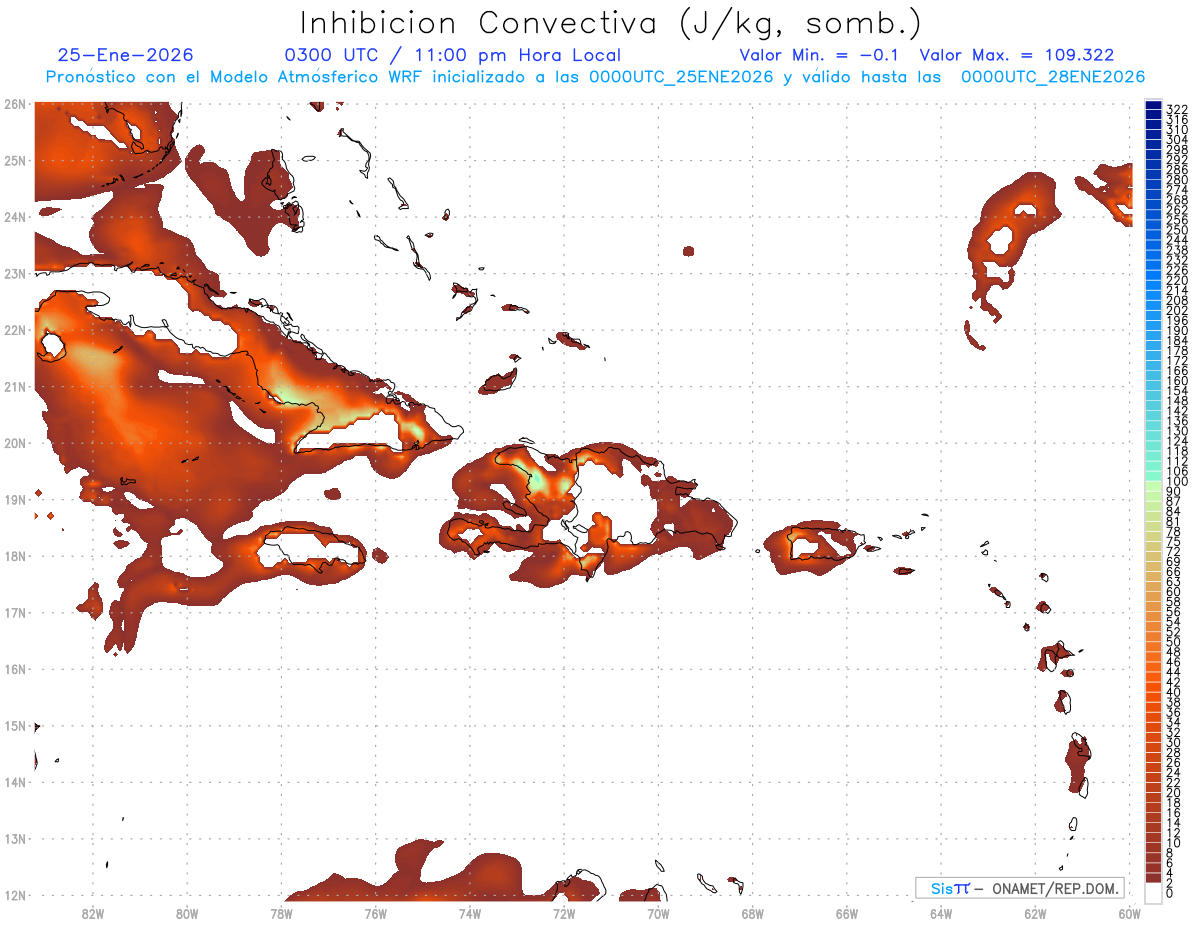This screenshot has width=1200, height=927.
Task: Click the legend value '100'
Action: [1177, 482]
